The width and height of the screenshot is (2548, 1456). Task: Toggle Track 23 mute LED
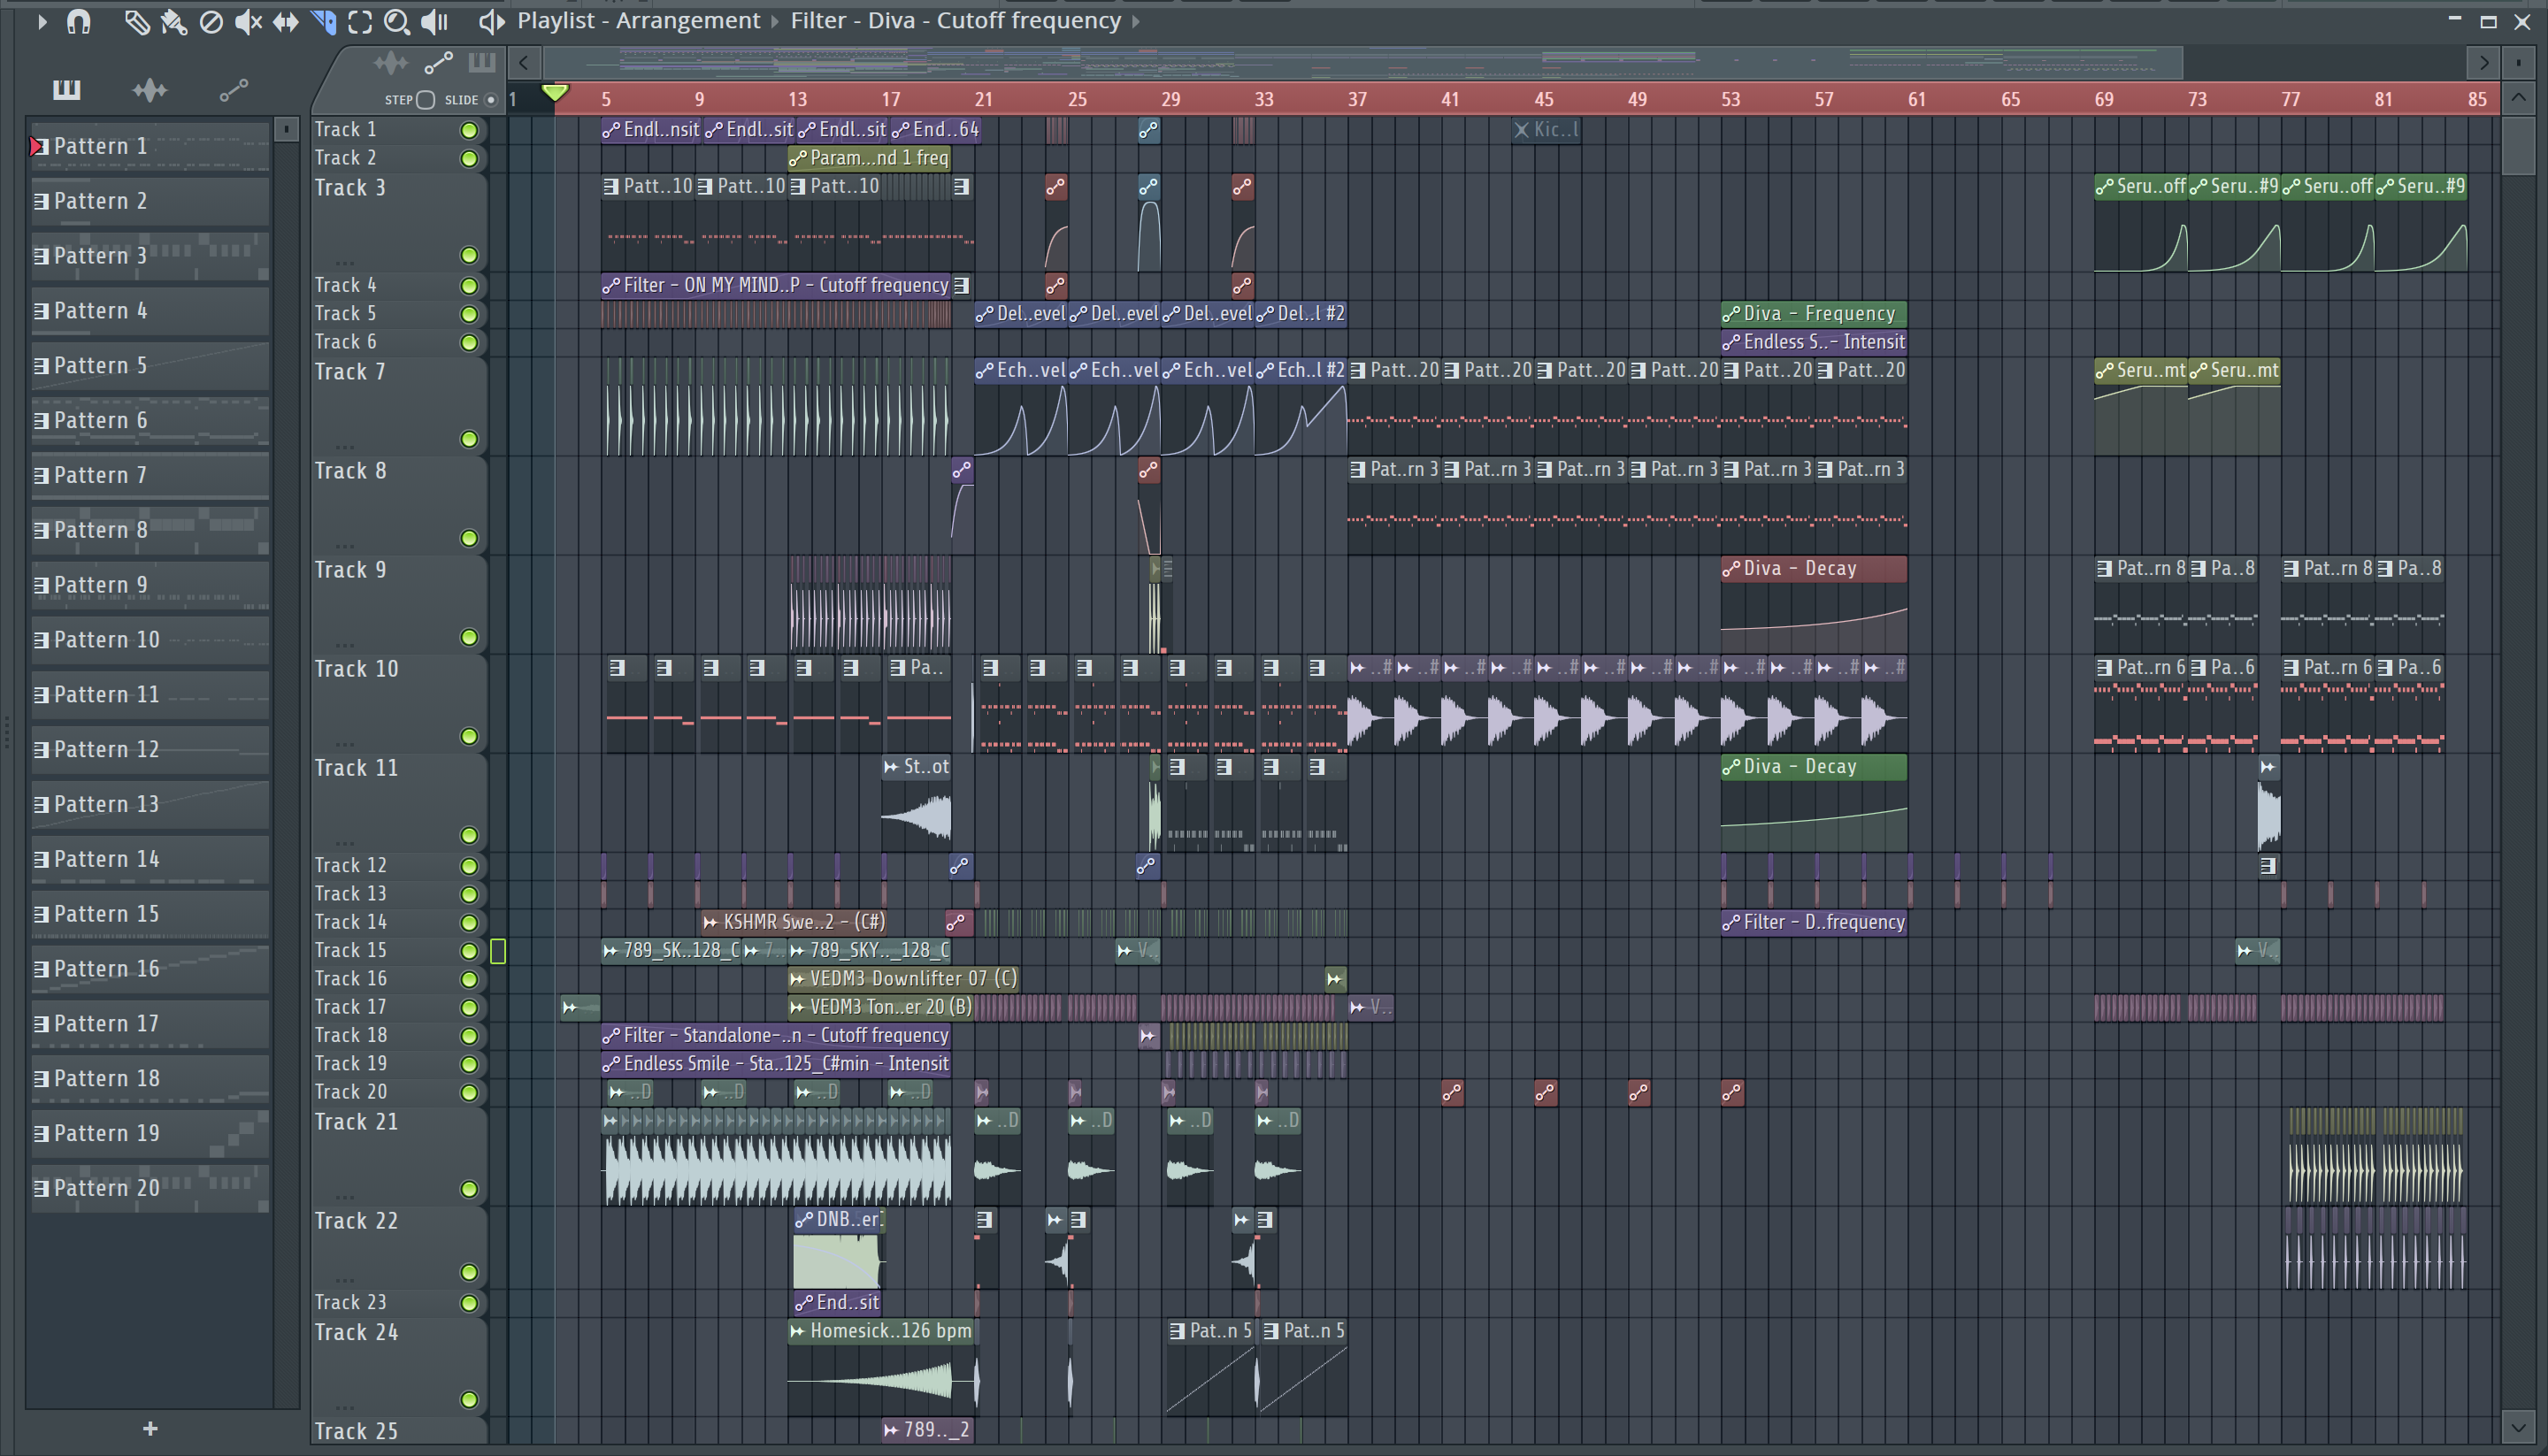click(x=469, y=1303)
